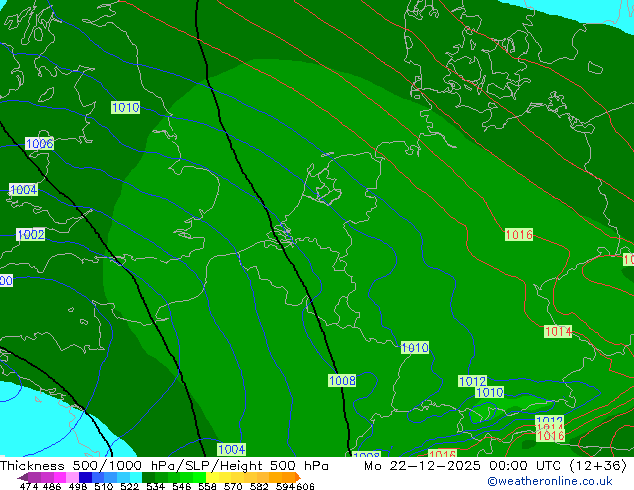Click the 1008 isobar label above the bottom edge
Image resolution: width=634 pixels, height=490 pixels.
(x=342, y=380)
